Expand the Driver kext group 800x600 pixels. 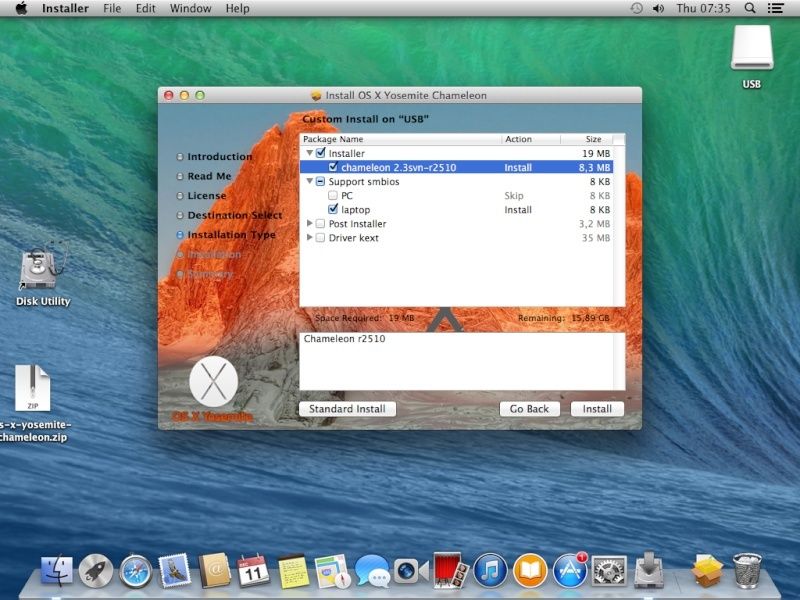click(309, 238)
